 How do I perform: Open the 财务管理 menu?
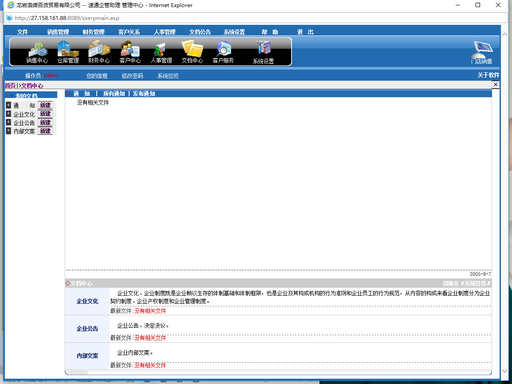(x=94, y=32)
